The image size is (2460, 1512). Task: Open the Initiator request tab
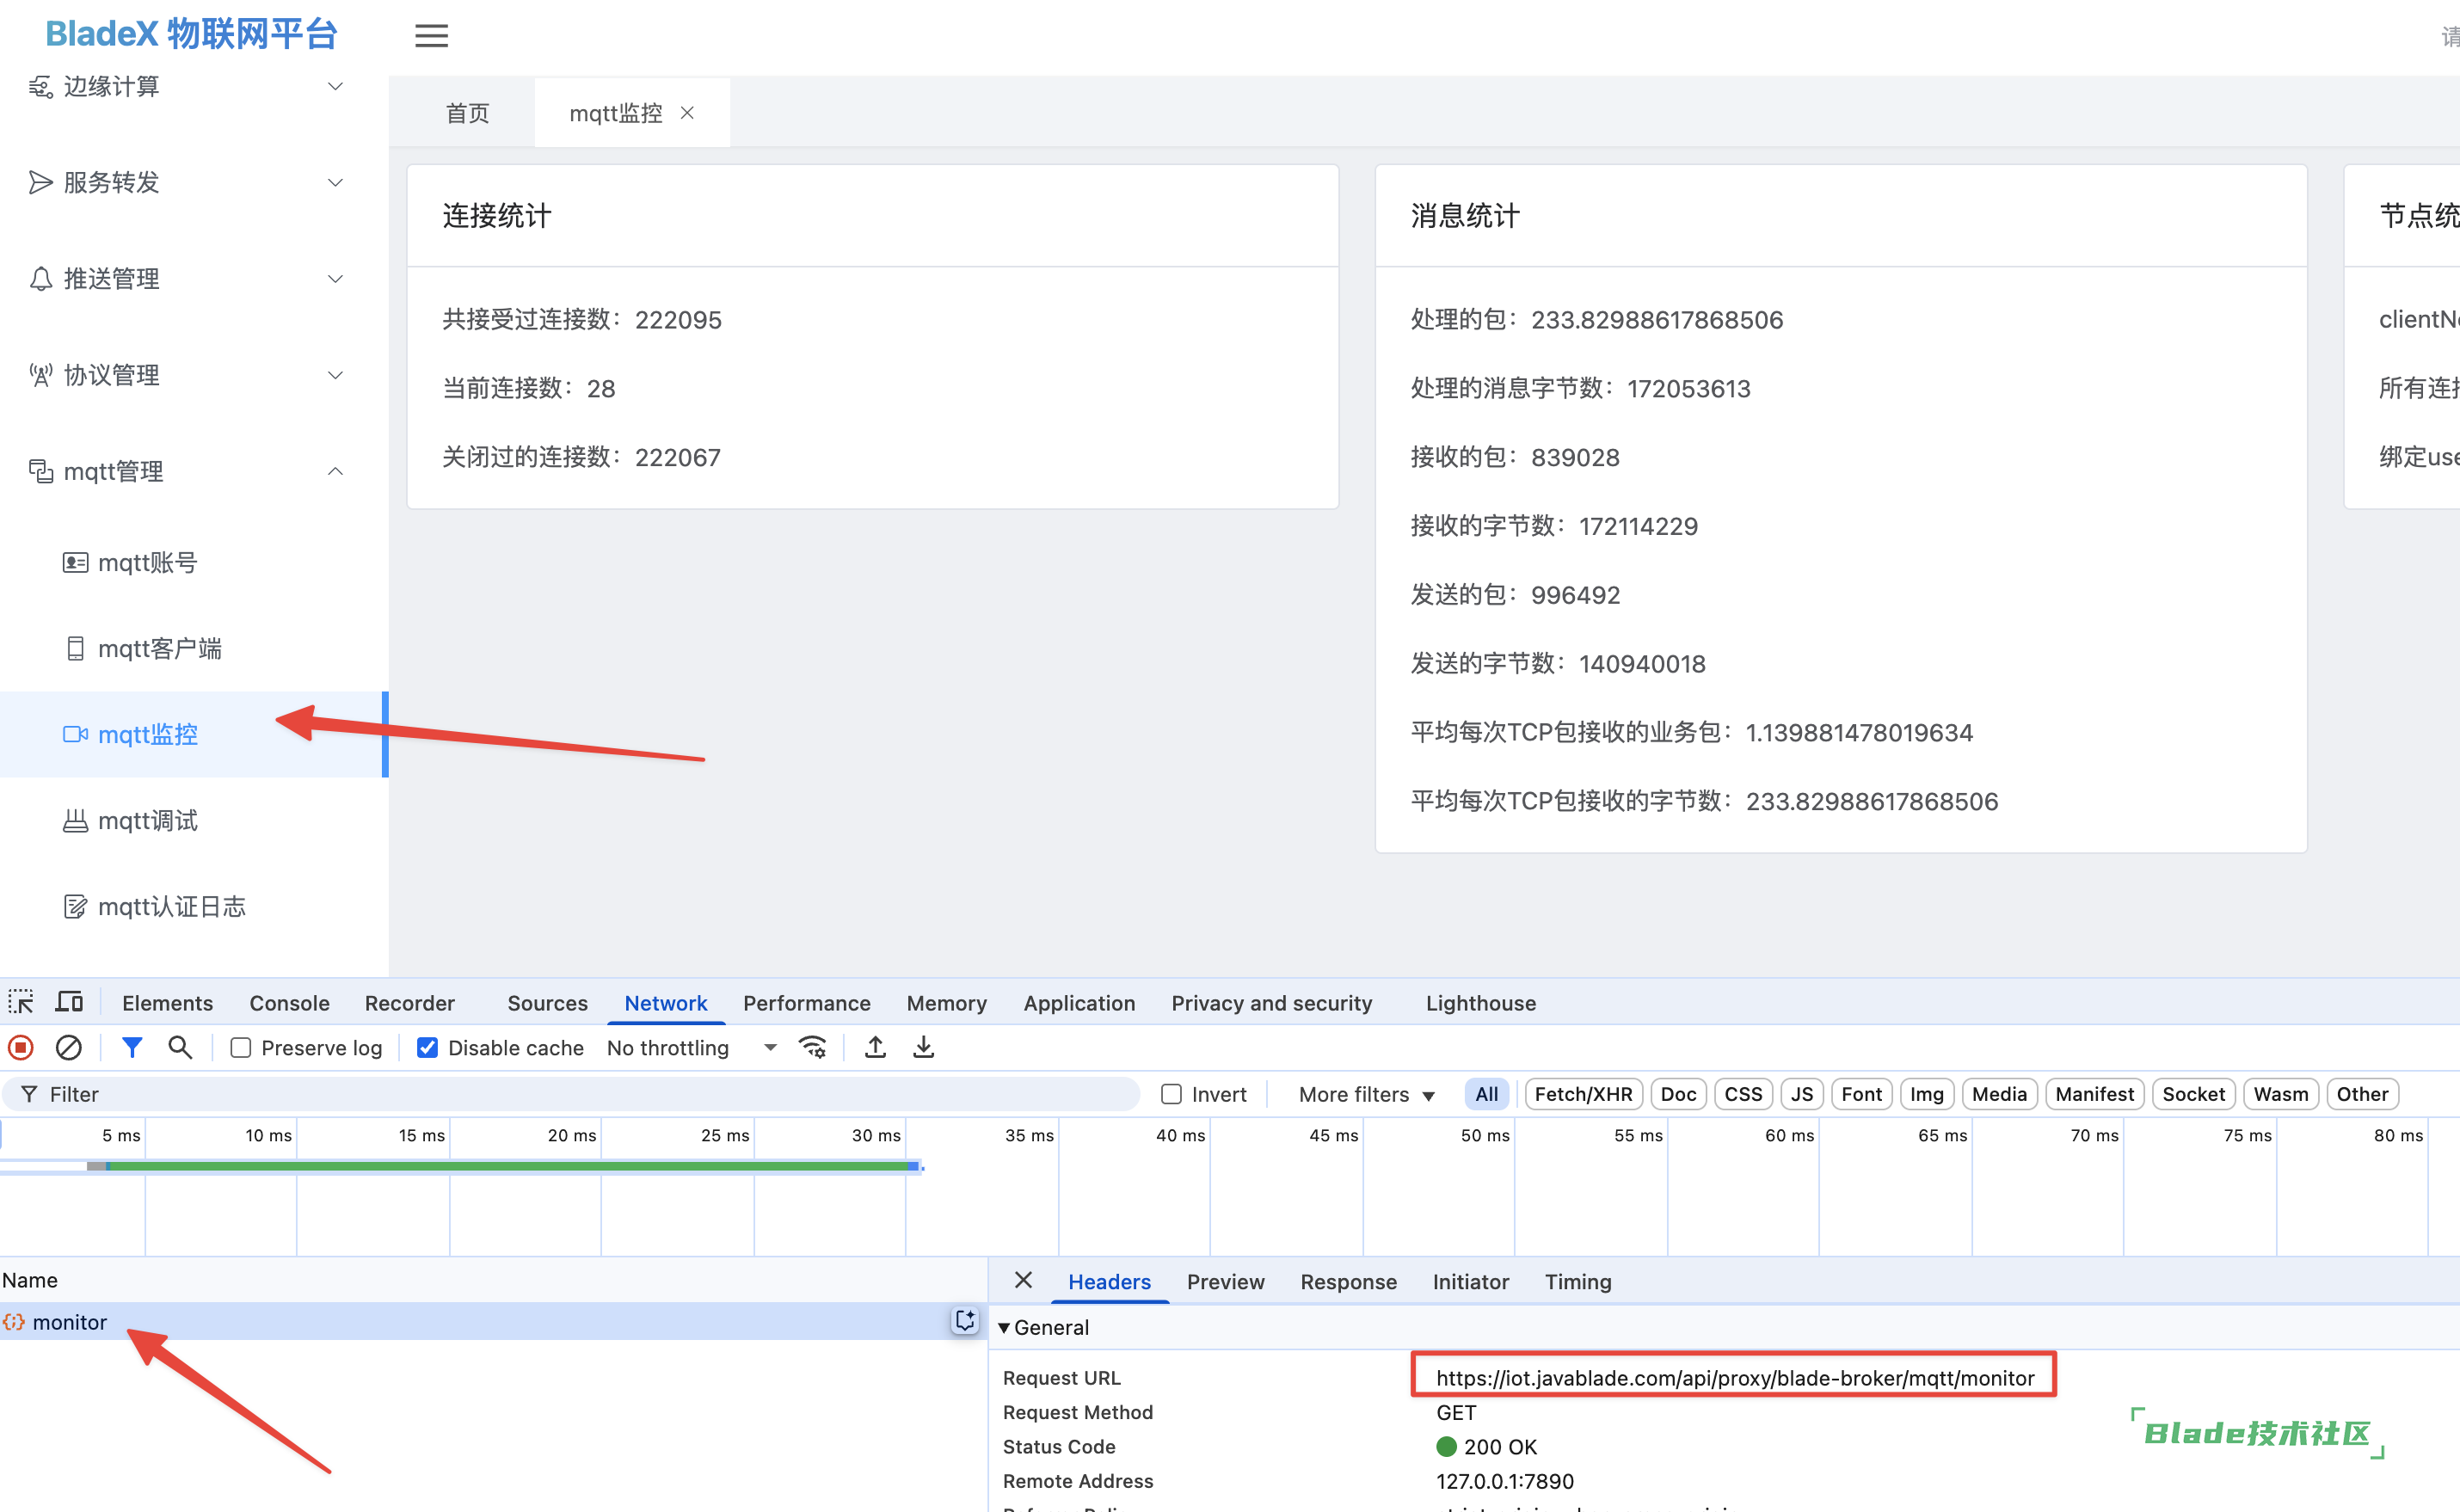[1470, 1282]
